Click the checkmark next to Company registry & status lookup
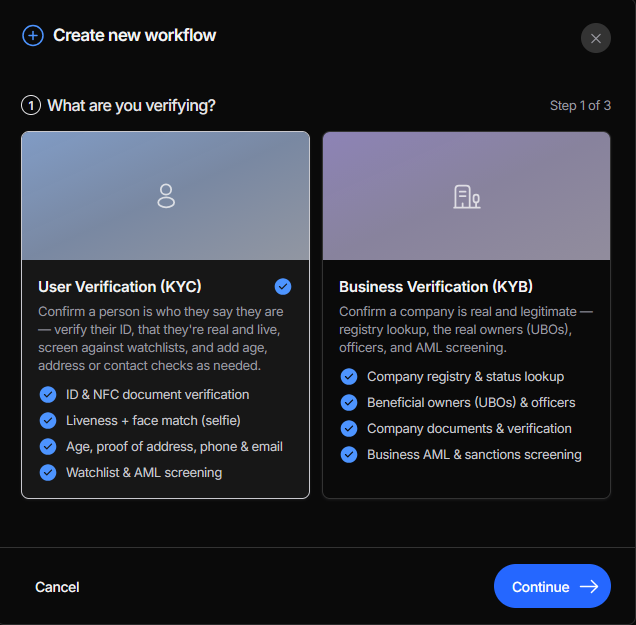Image resolution: width=636 pixels, height=625 pixels. tap(349, 377)
